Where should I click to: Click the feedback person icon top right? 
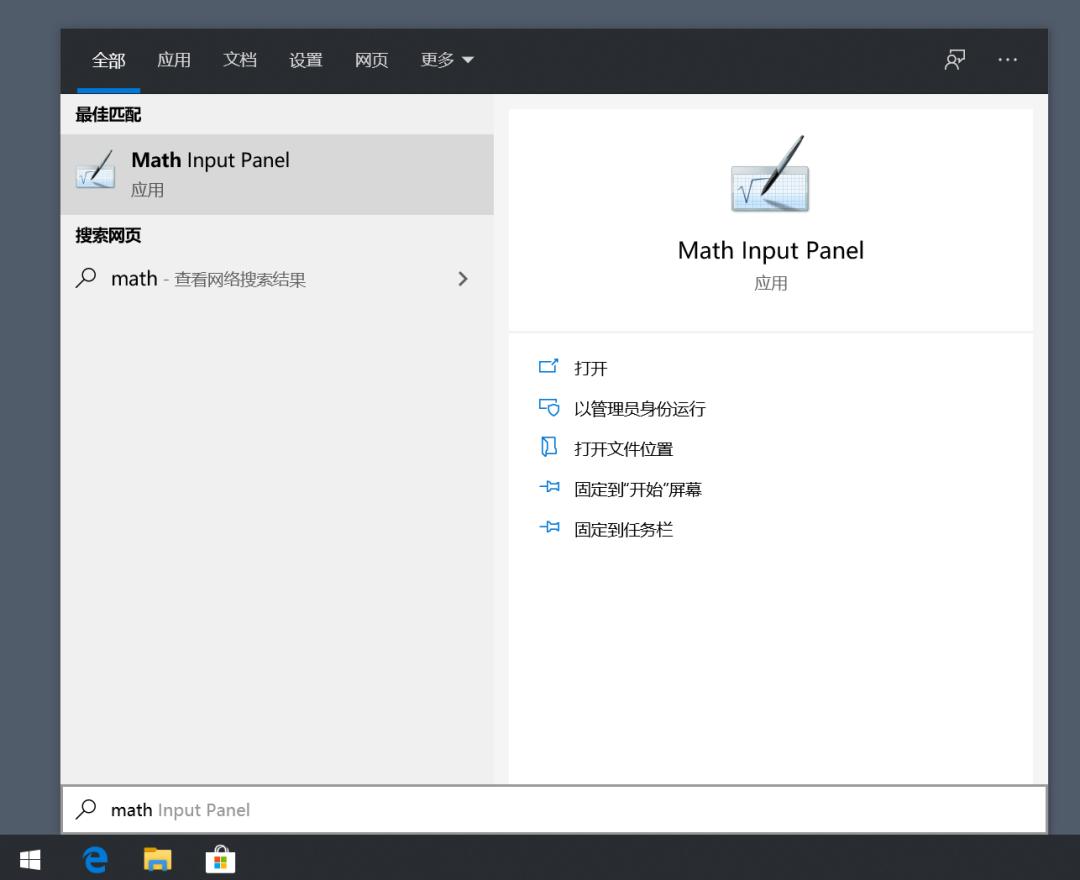click(954, 60)
